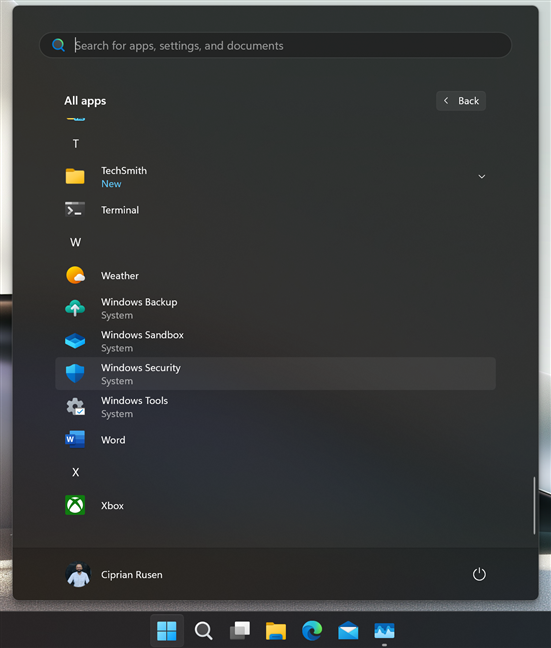
Task: Open the blue graph app on the taskbar
Action: pos(384,631)
